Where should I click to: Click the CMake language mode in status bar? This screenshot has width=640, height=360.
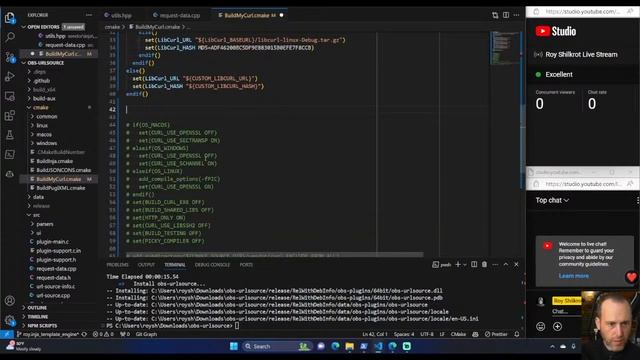click(x=458, y=334)
